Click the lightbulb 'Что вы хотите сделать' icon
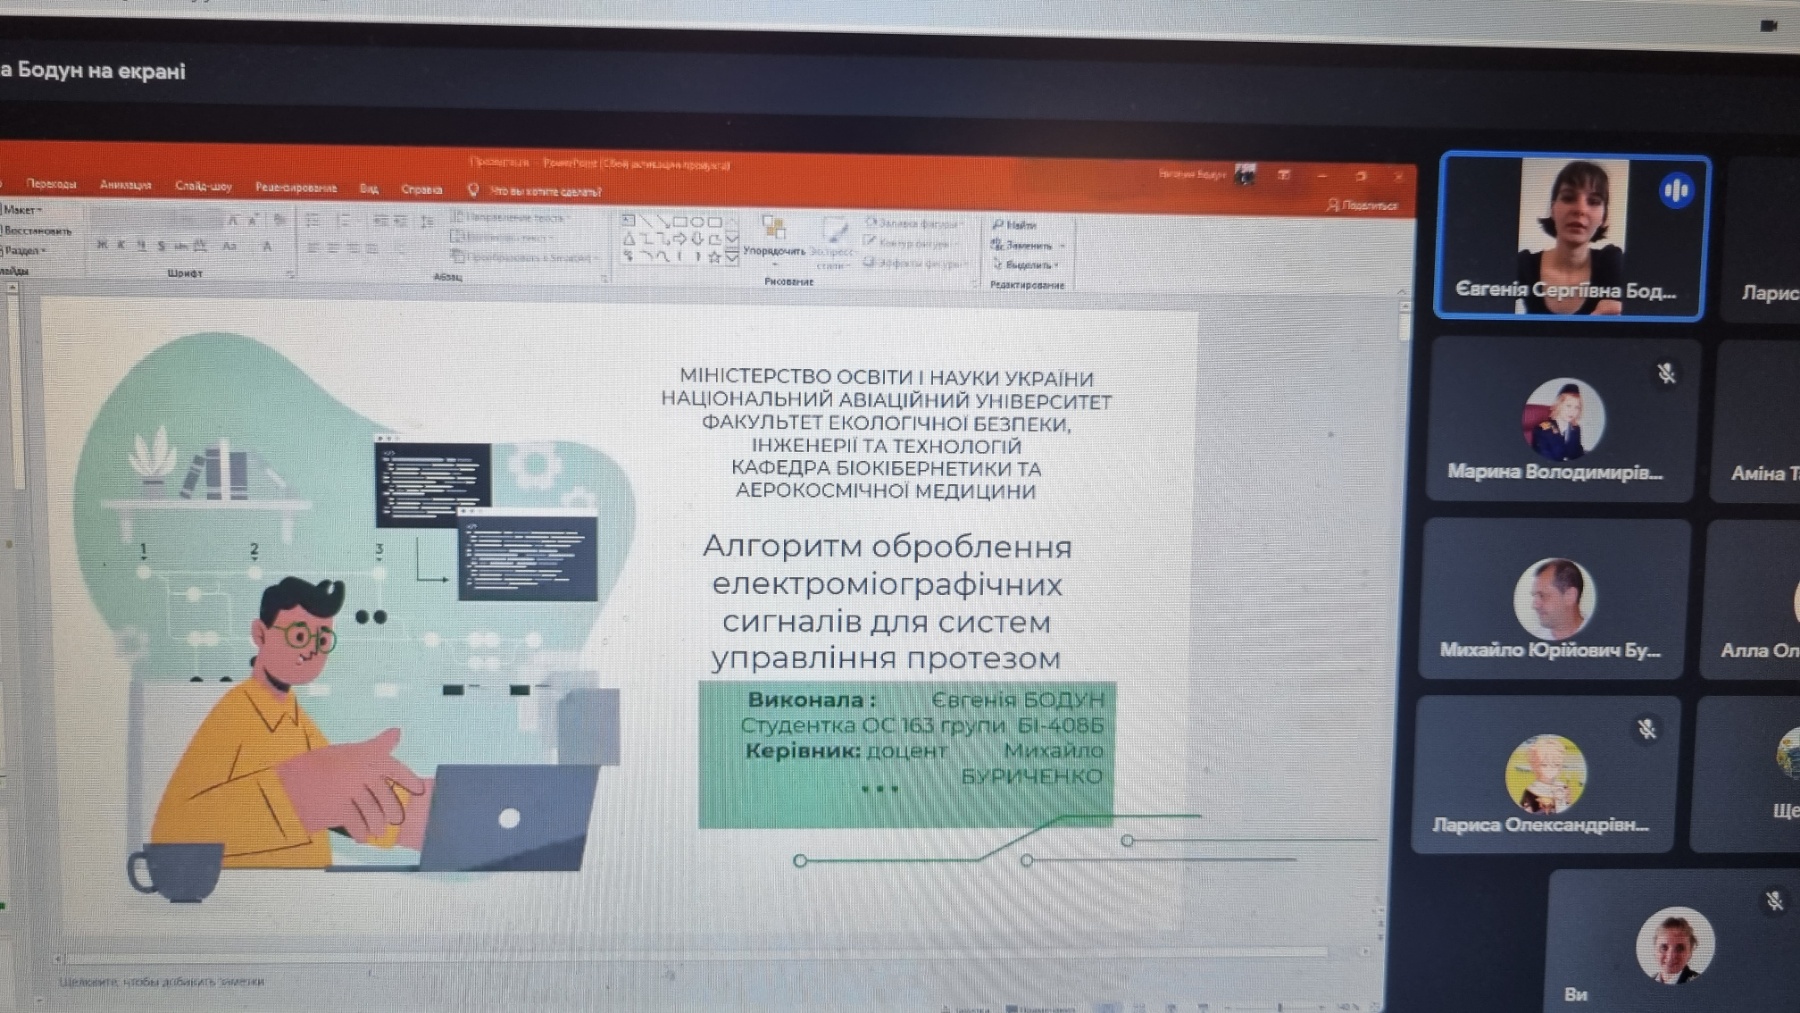 tap(473, 190)
